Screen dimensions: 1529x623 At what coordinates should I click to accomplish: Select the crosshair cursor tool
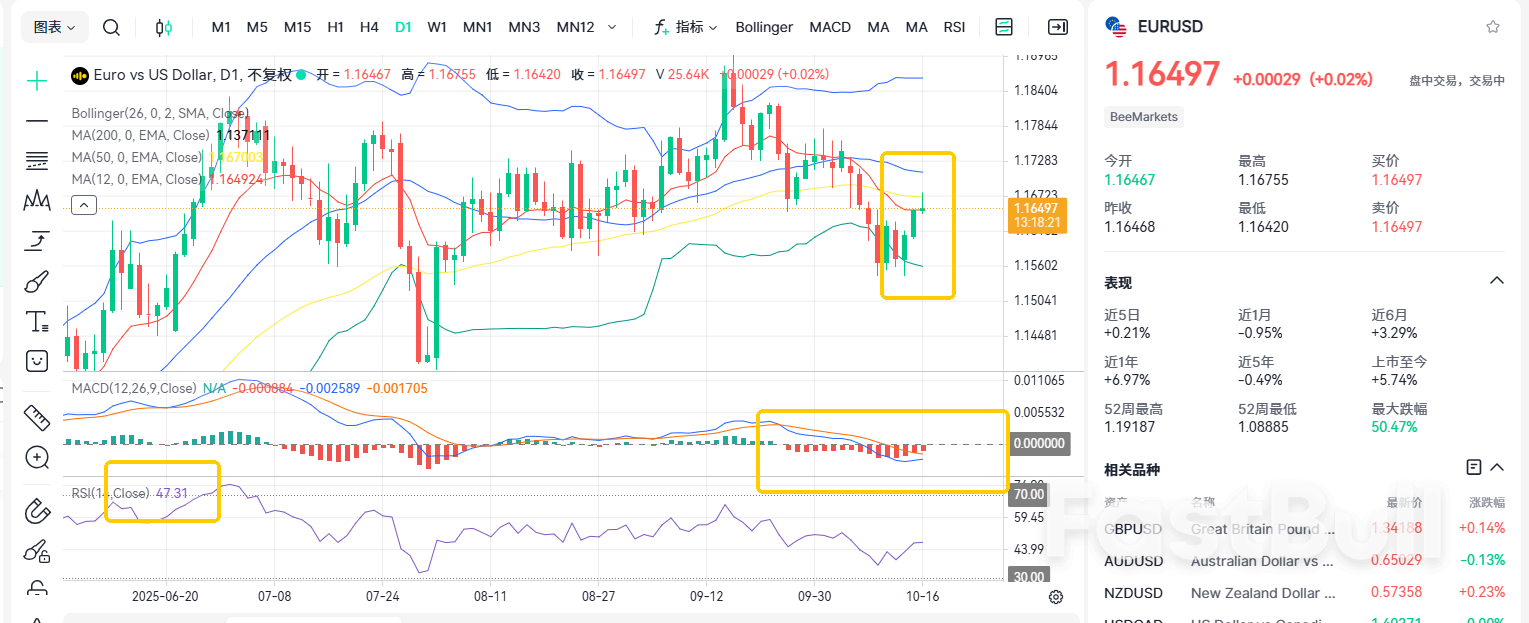coord(37,81)
